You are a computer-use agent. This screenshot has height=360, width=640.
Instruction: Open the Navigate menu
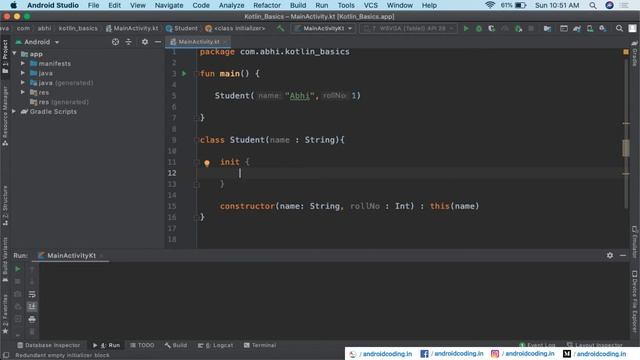pos(169,5)
